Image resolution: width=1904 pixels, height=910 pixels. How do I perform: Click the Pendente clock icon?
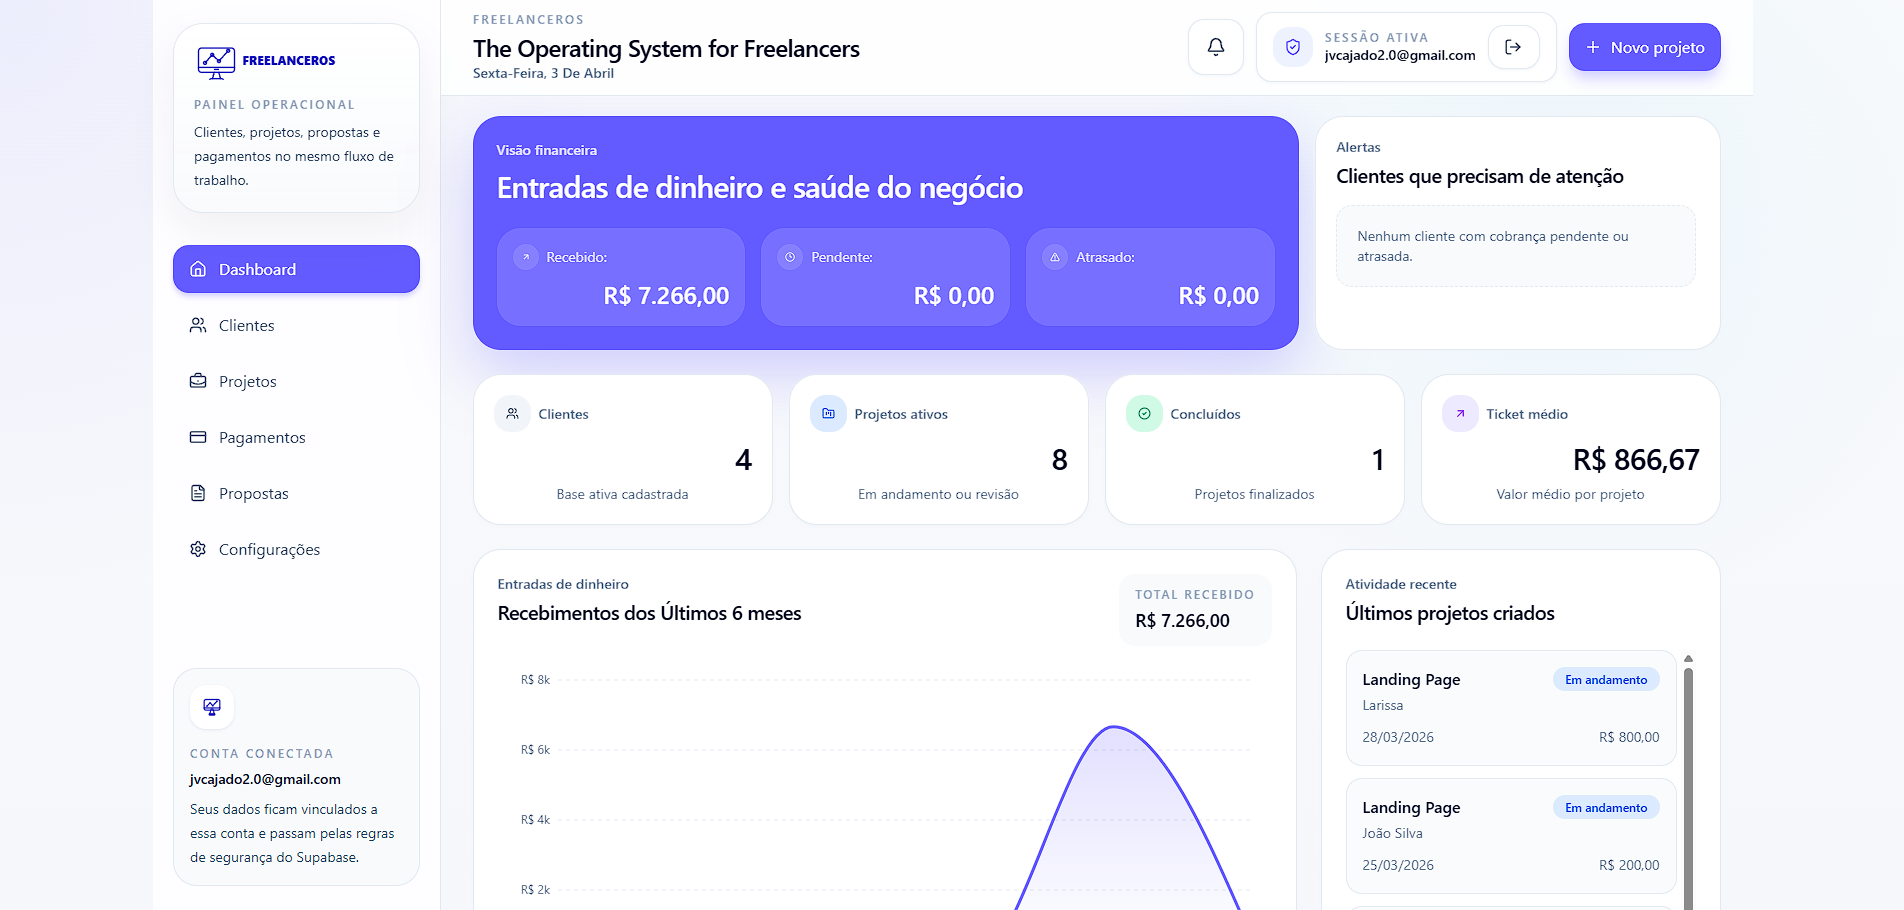(x=790, y=257)
